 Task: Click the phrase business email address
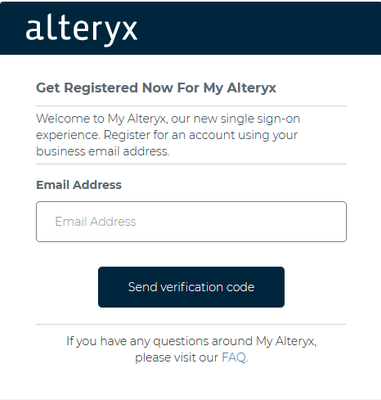pos(102,151)
